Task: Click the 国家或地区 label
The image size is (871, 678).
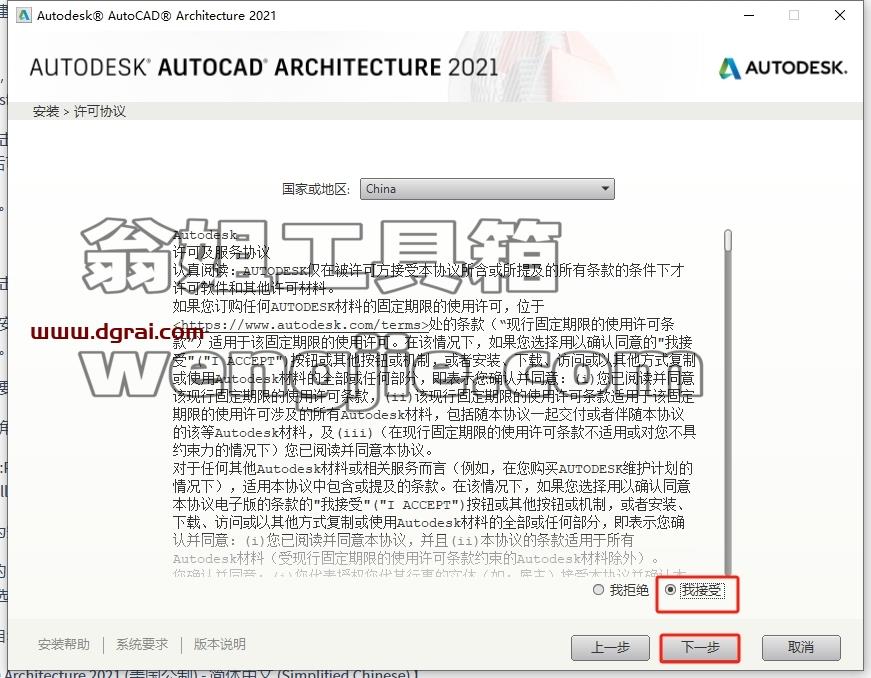Action: point(316,189)
